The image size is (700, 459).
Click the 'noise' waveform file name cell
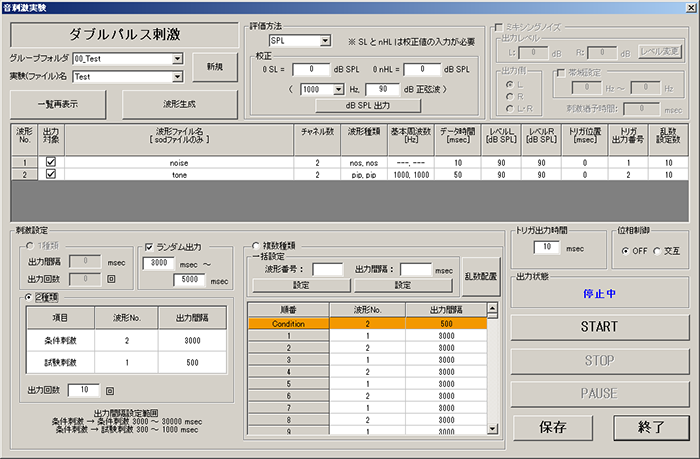click(179, 163)
